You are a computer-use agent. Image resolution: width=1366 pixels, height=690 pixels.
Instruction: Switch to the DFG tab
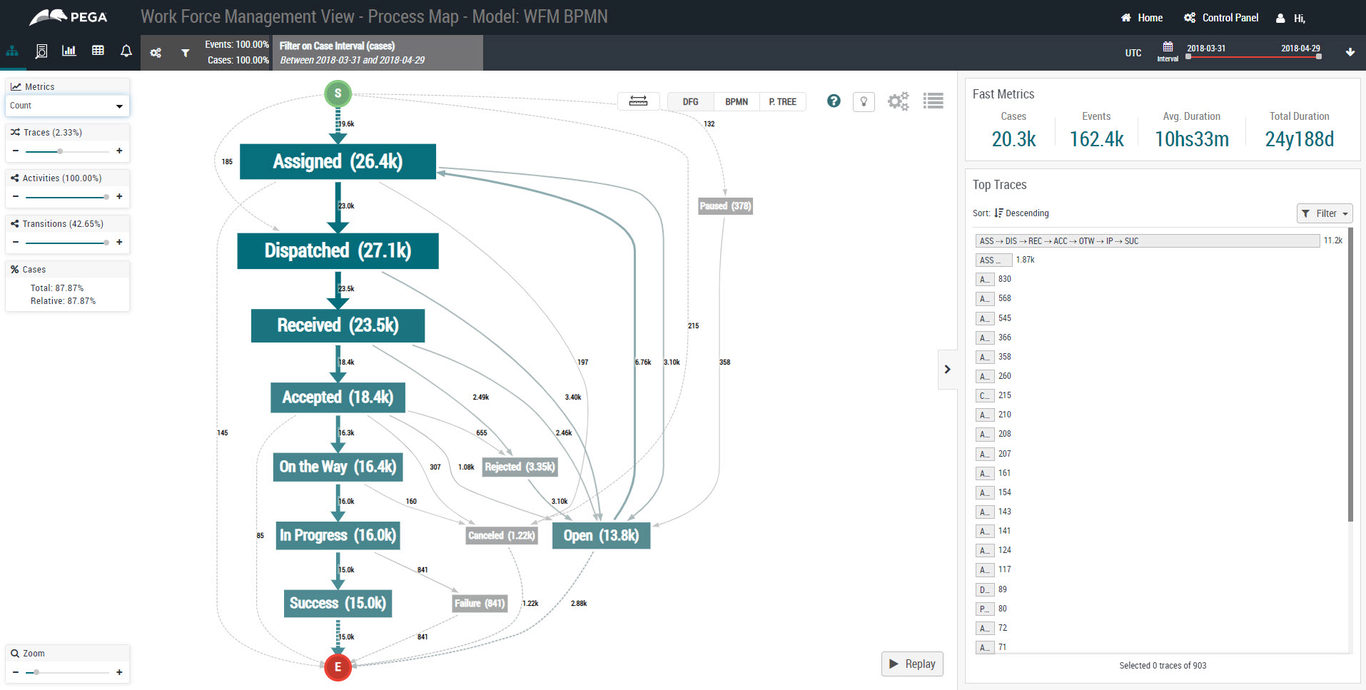coord(689,101)
